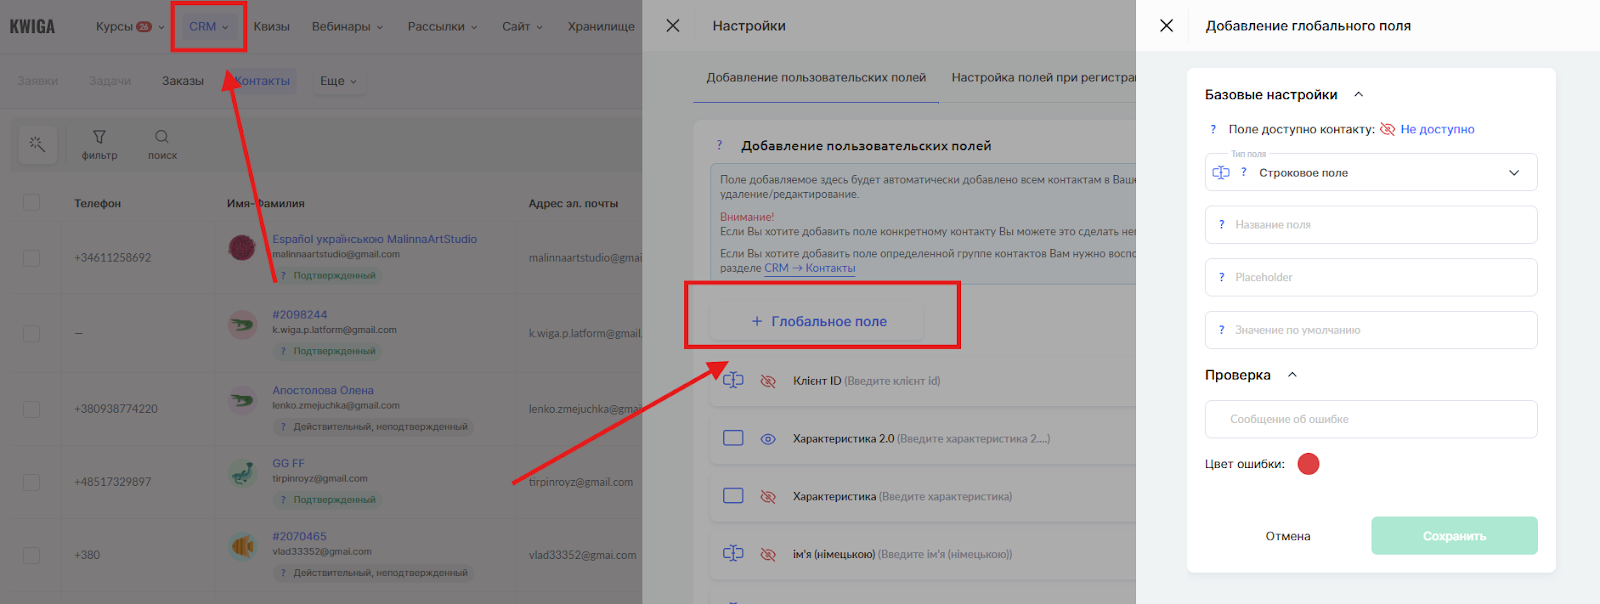Open the CRM menu

(x=208, y=27)
